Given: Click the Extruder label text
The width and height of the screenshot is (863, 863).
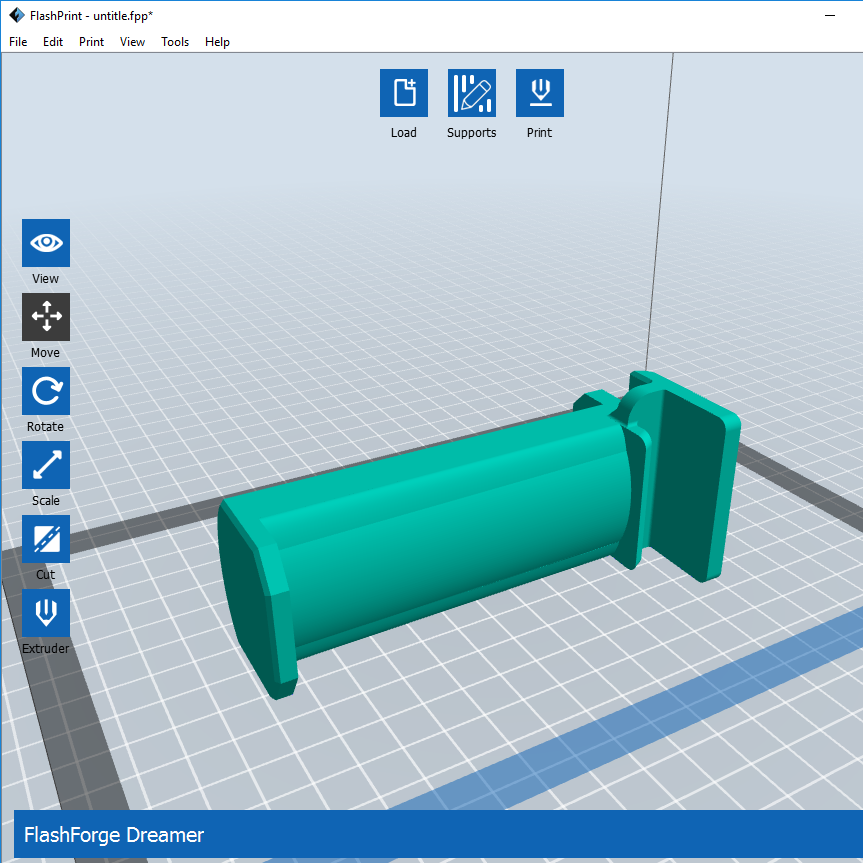Looking at the screenshot, I should click(46, 648).
